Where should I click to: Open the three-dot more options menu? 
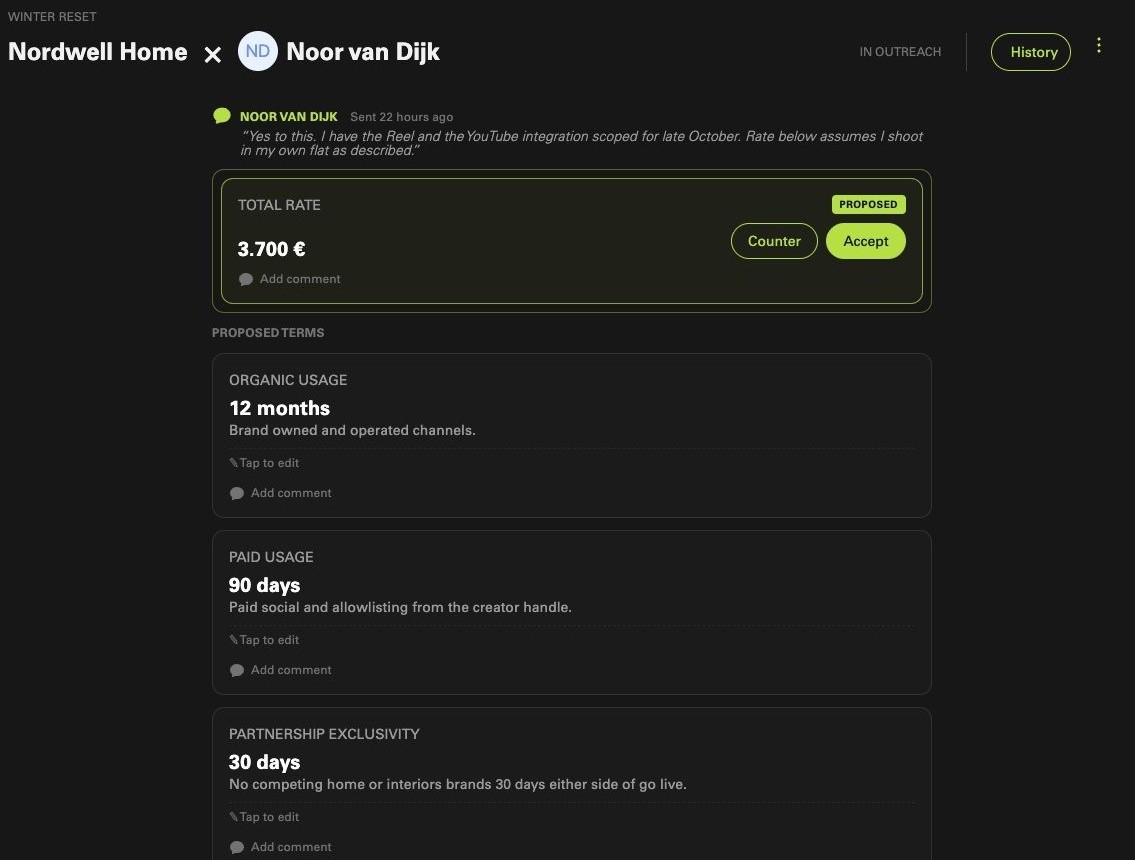1099,45
